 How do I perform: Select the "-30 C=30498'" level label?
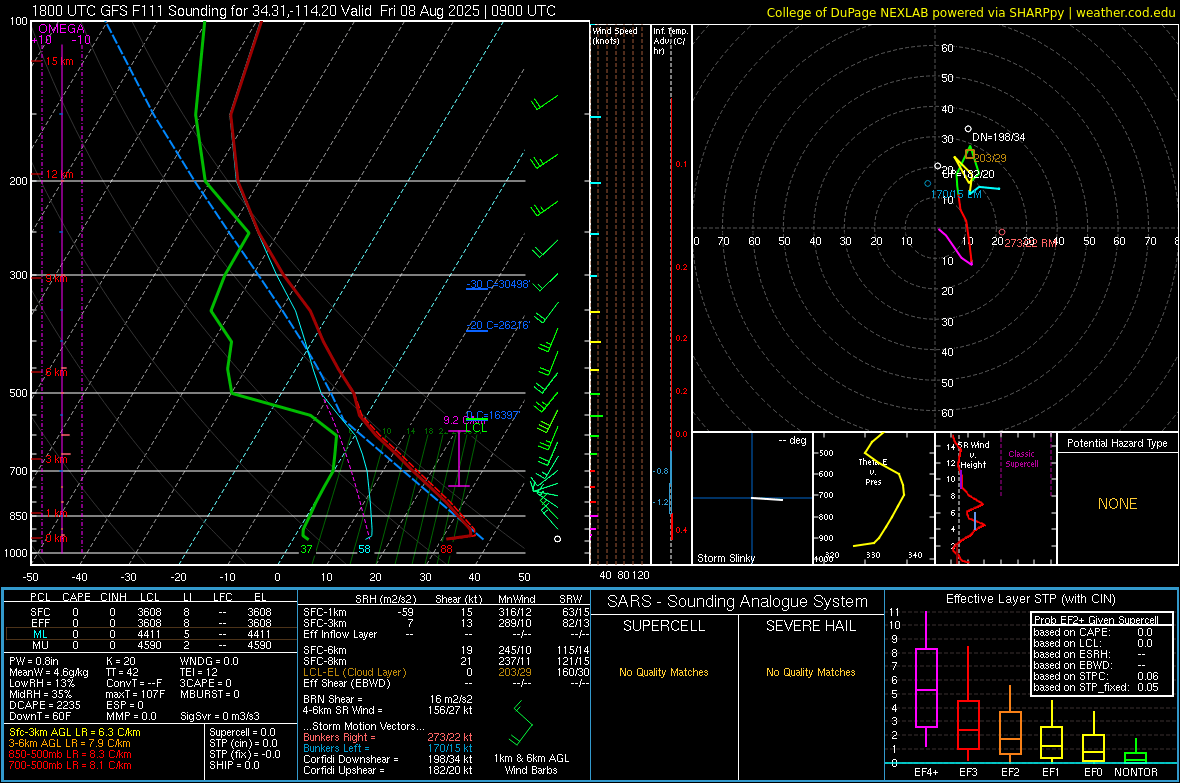tap(498, 285)
